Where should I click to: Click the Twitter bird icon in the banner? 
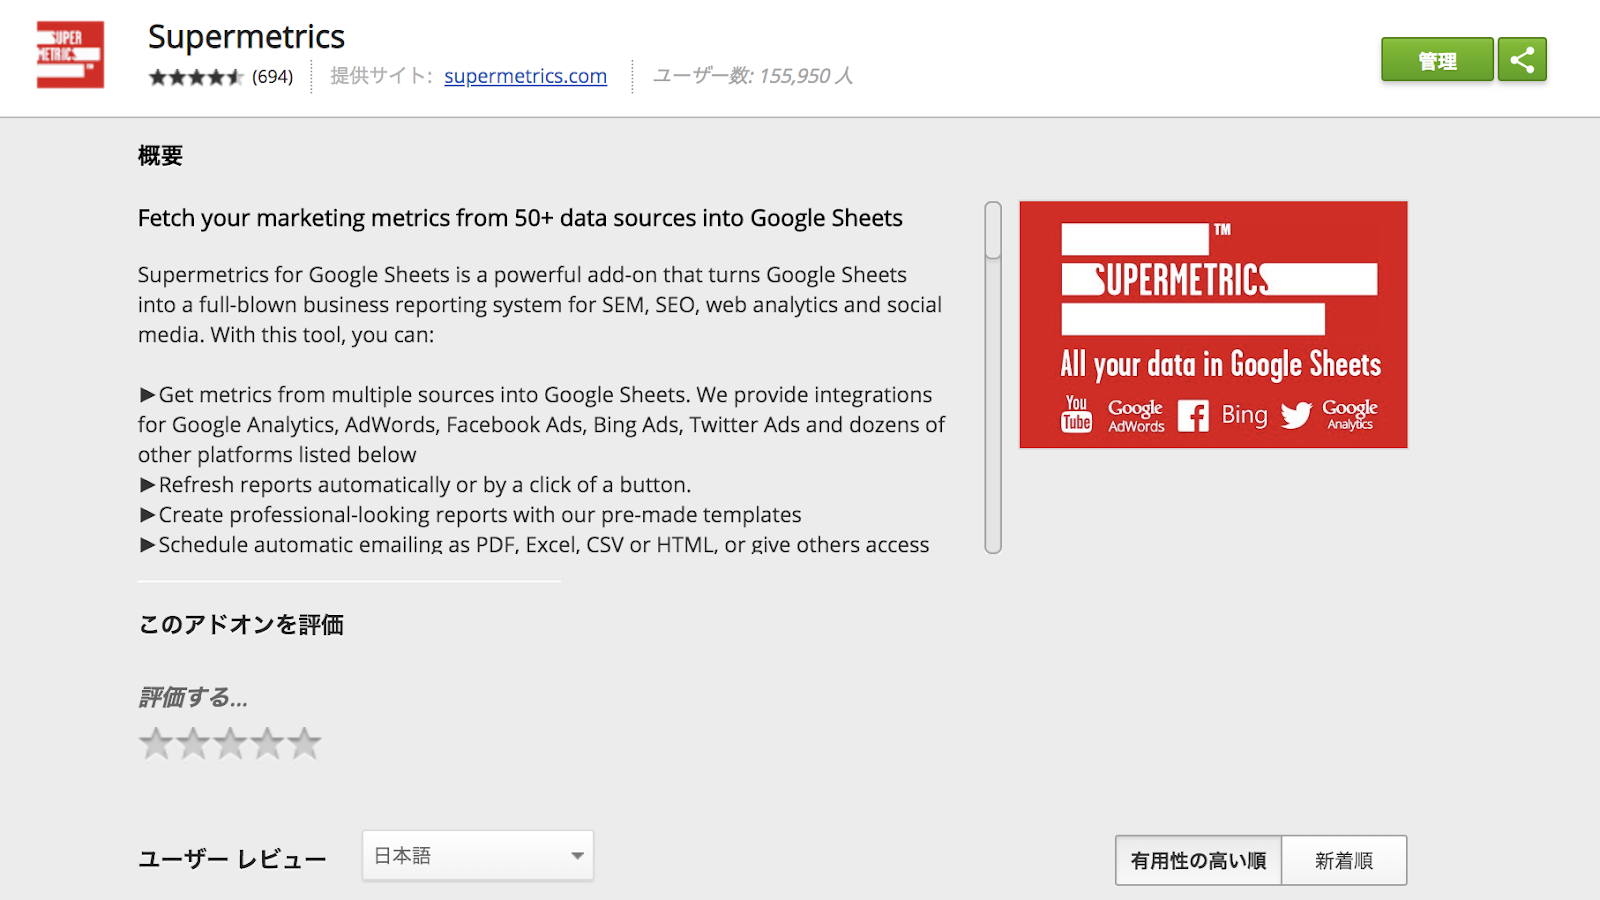pyautogui.click(x=1296, y=415)
